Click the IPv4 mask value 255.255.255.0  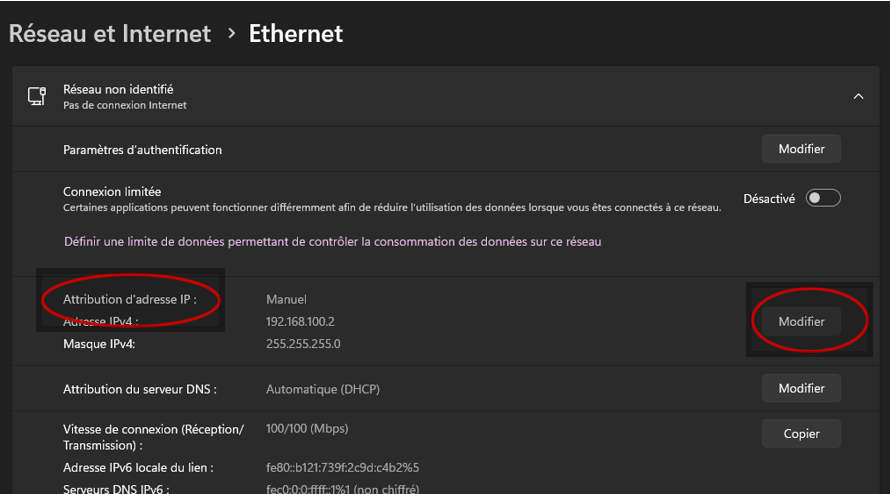(x=303, y=344)
